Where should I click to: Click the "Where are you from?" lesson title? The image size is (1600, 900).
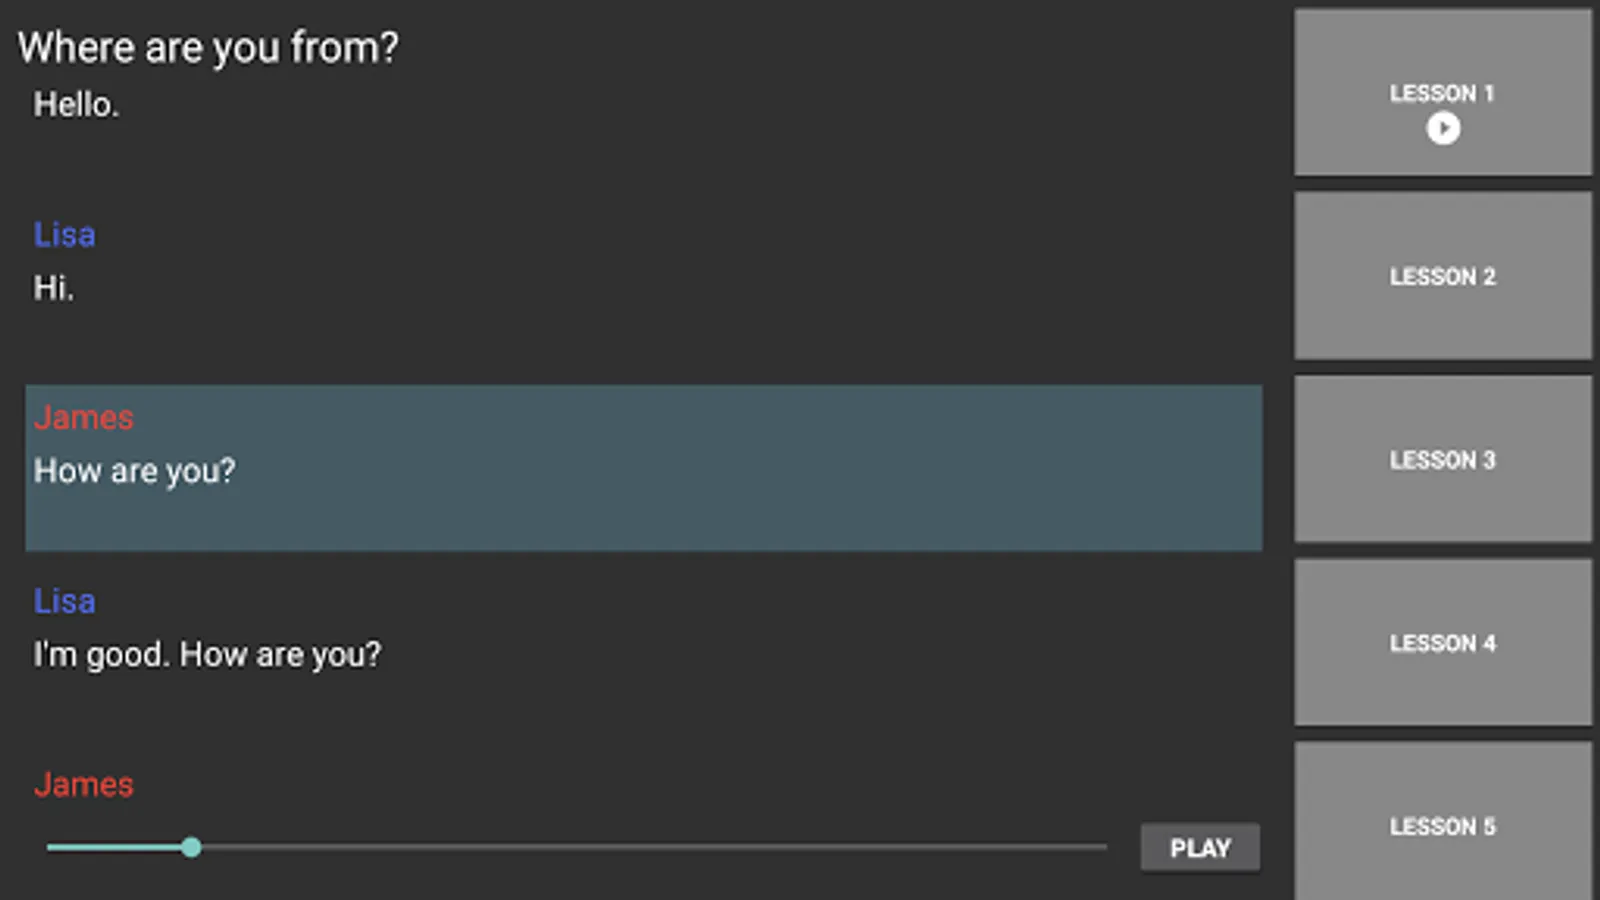pos(208,48)
